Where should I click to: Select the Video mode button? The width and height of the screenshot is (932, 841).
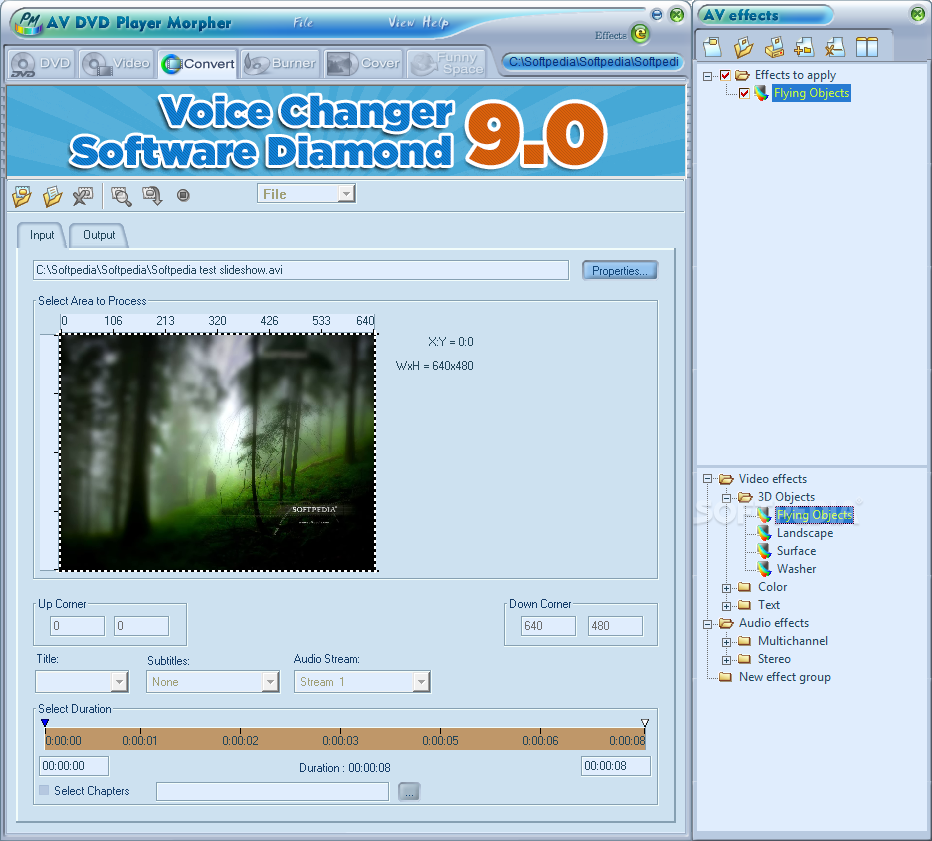116,64
